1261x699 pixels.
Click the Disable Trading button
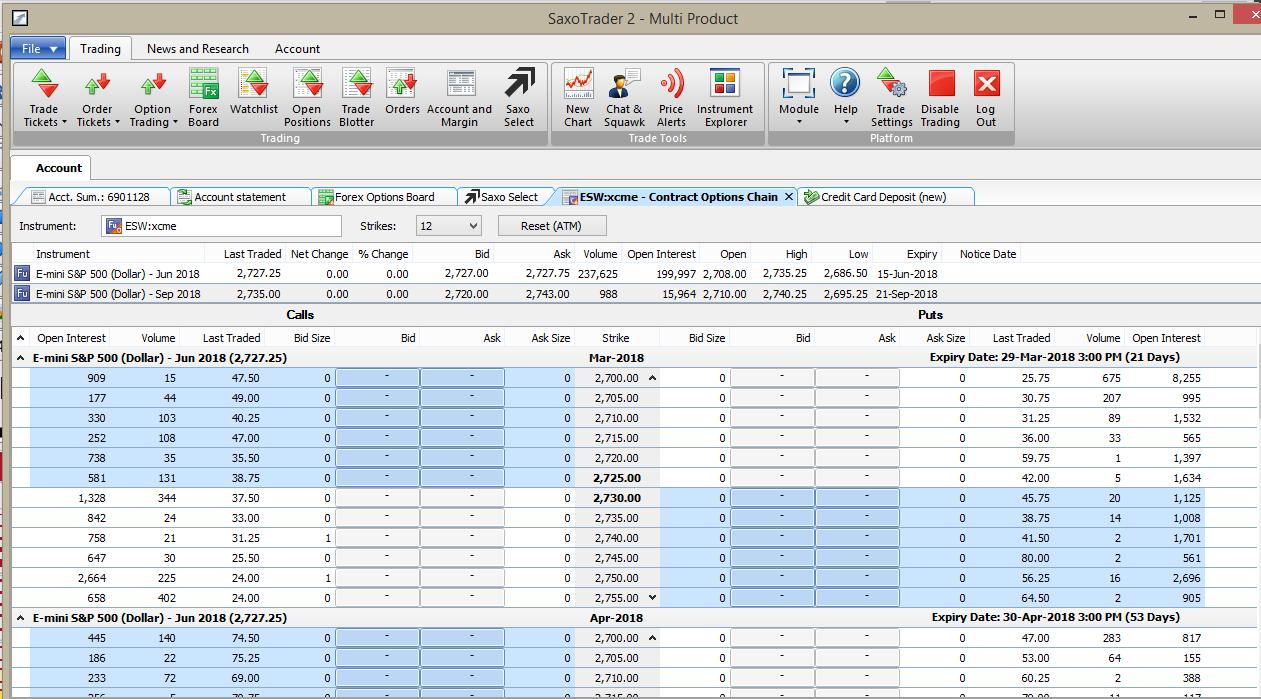940,97
